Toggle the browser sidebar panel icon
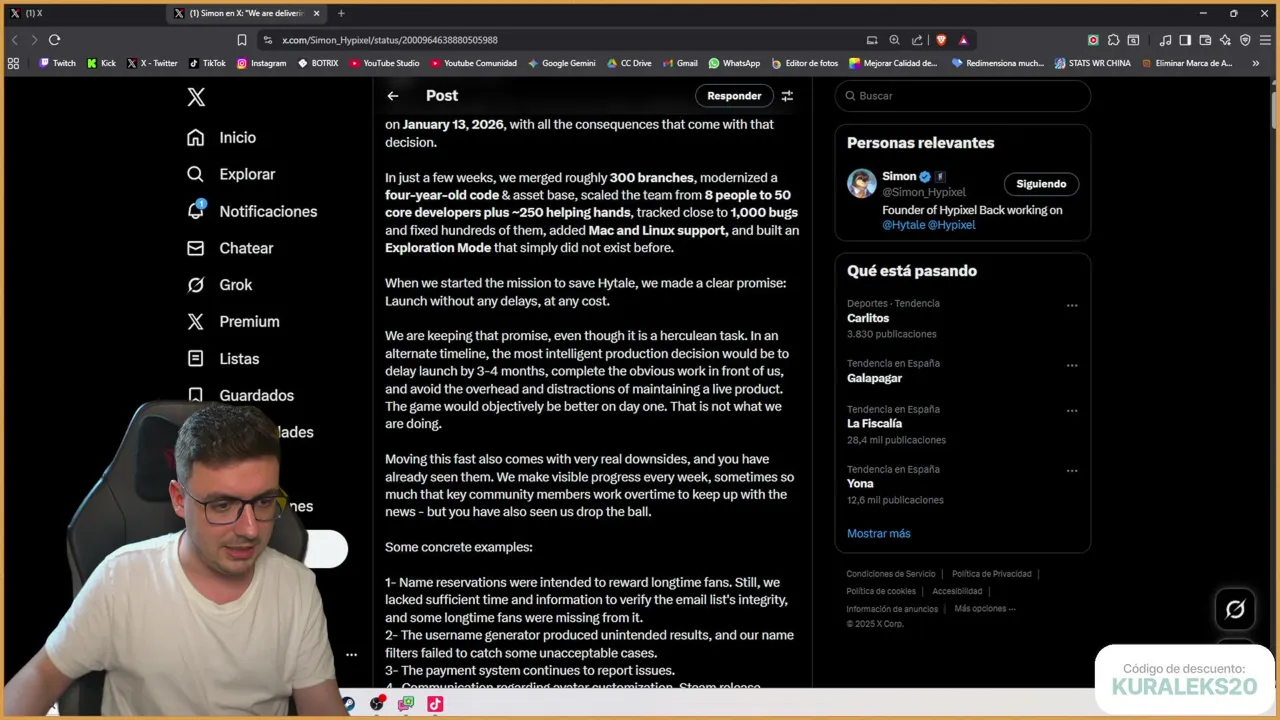 tap(1185, 40)
